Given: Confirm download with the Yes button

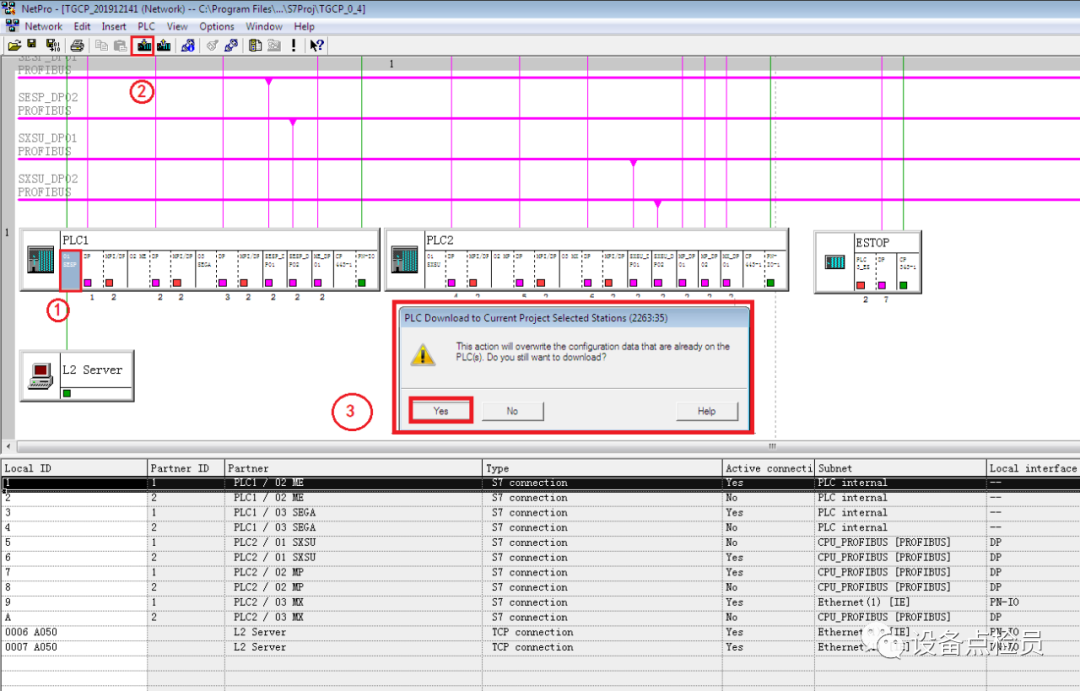Looking at the screenshot, I should 441,411.
